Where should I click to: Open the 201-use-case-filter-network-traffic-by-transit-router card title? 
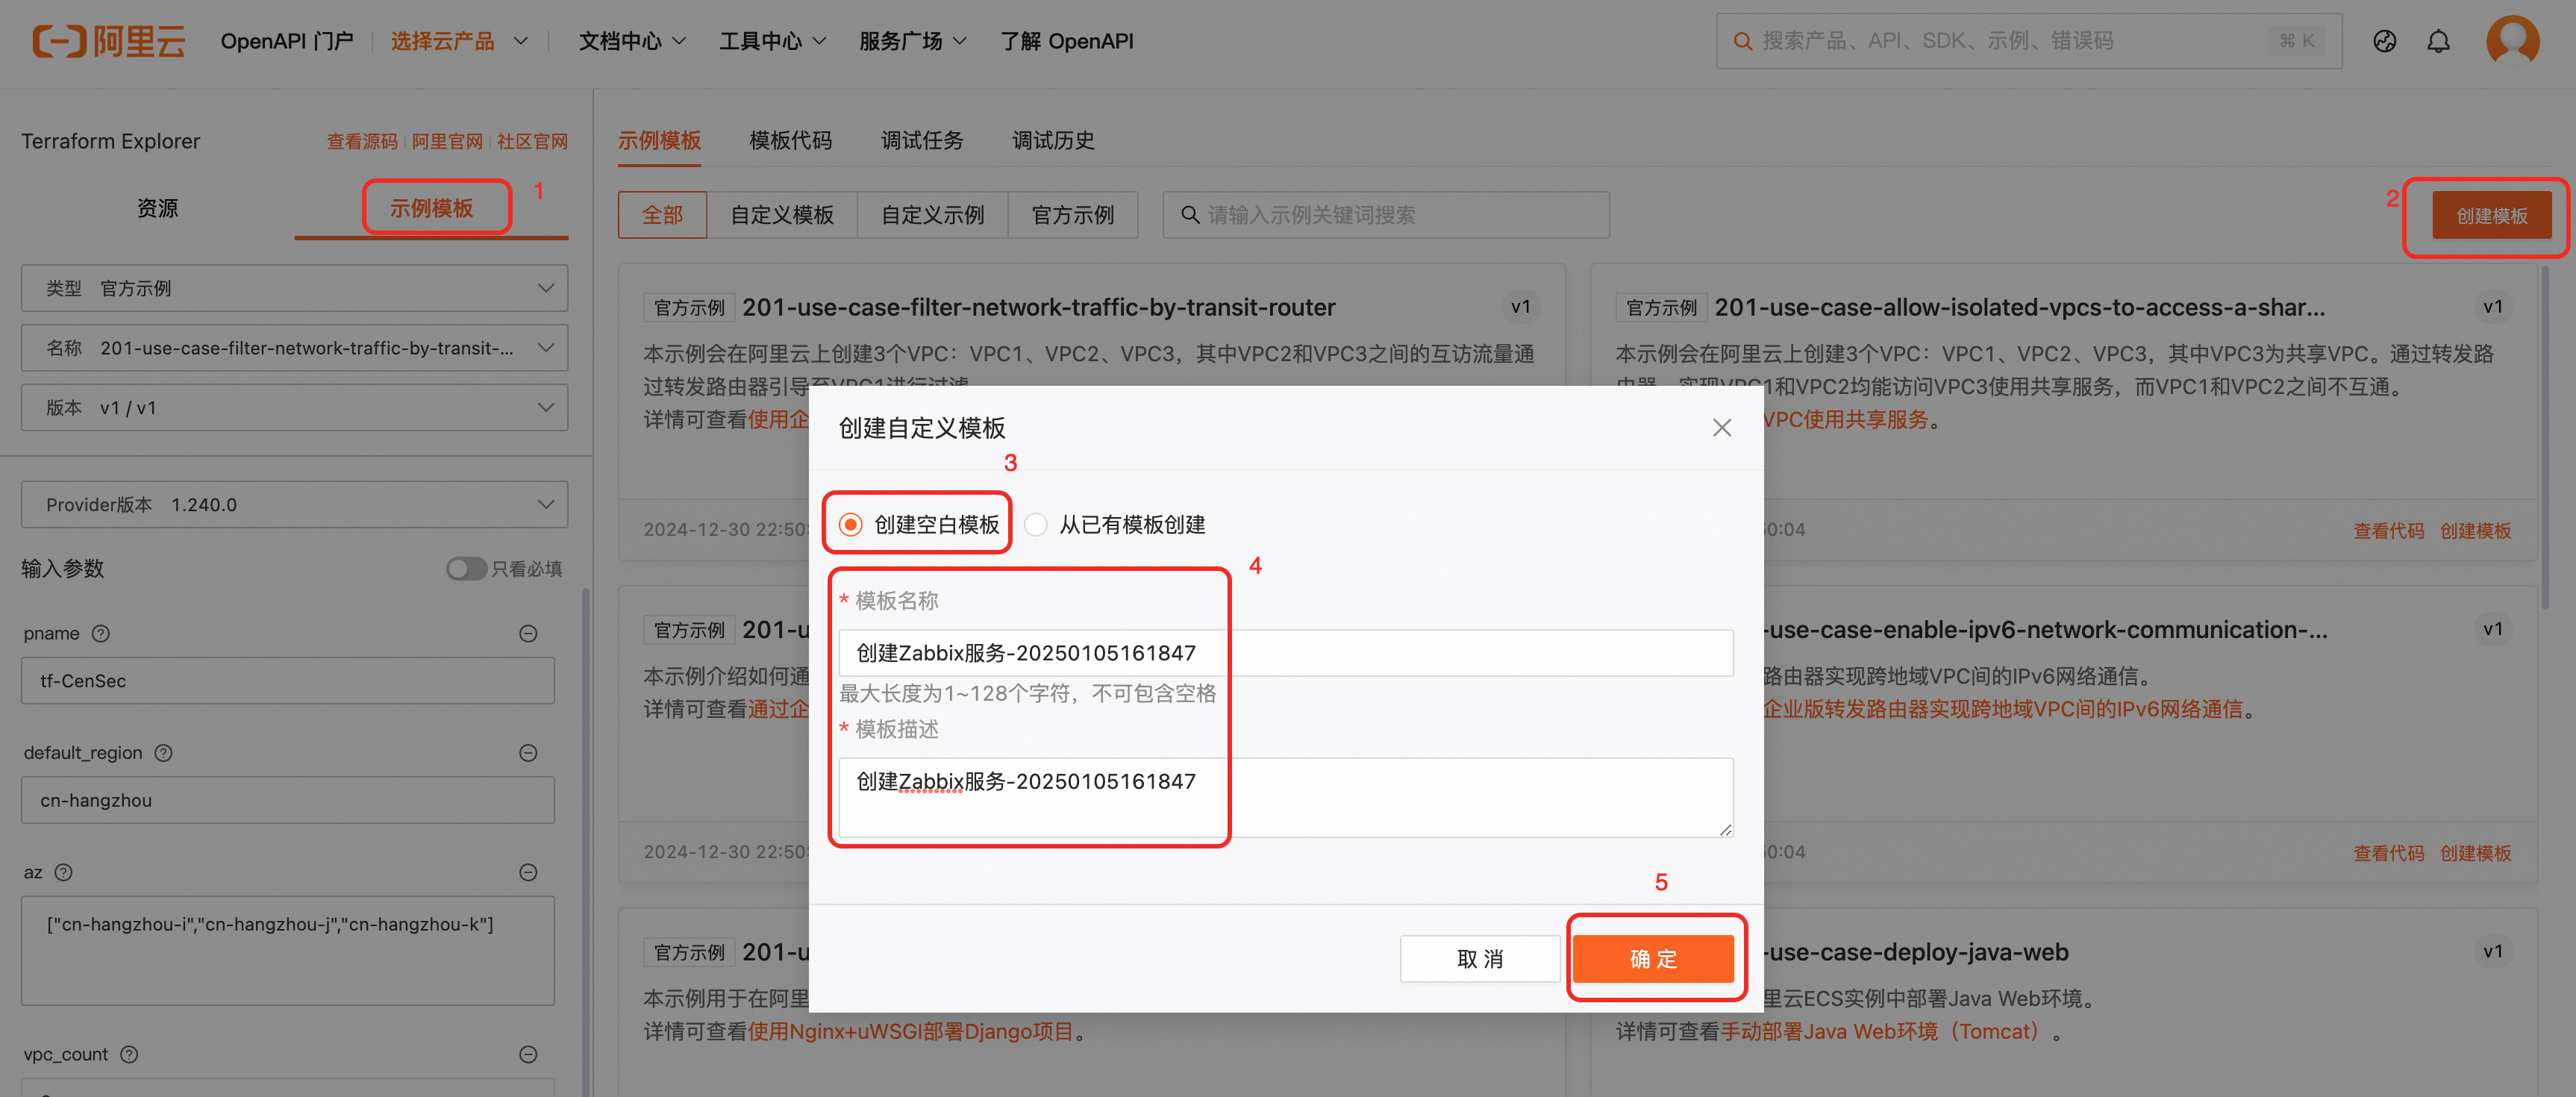point(1038,308)
